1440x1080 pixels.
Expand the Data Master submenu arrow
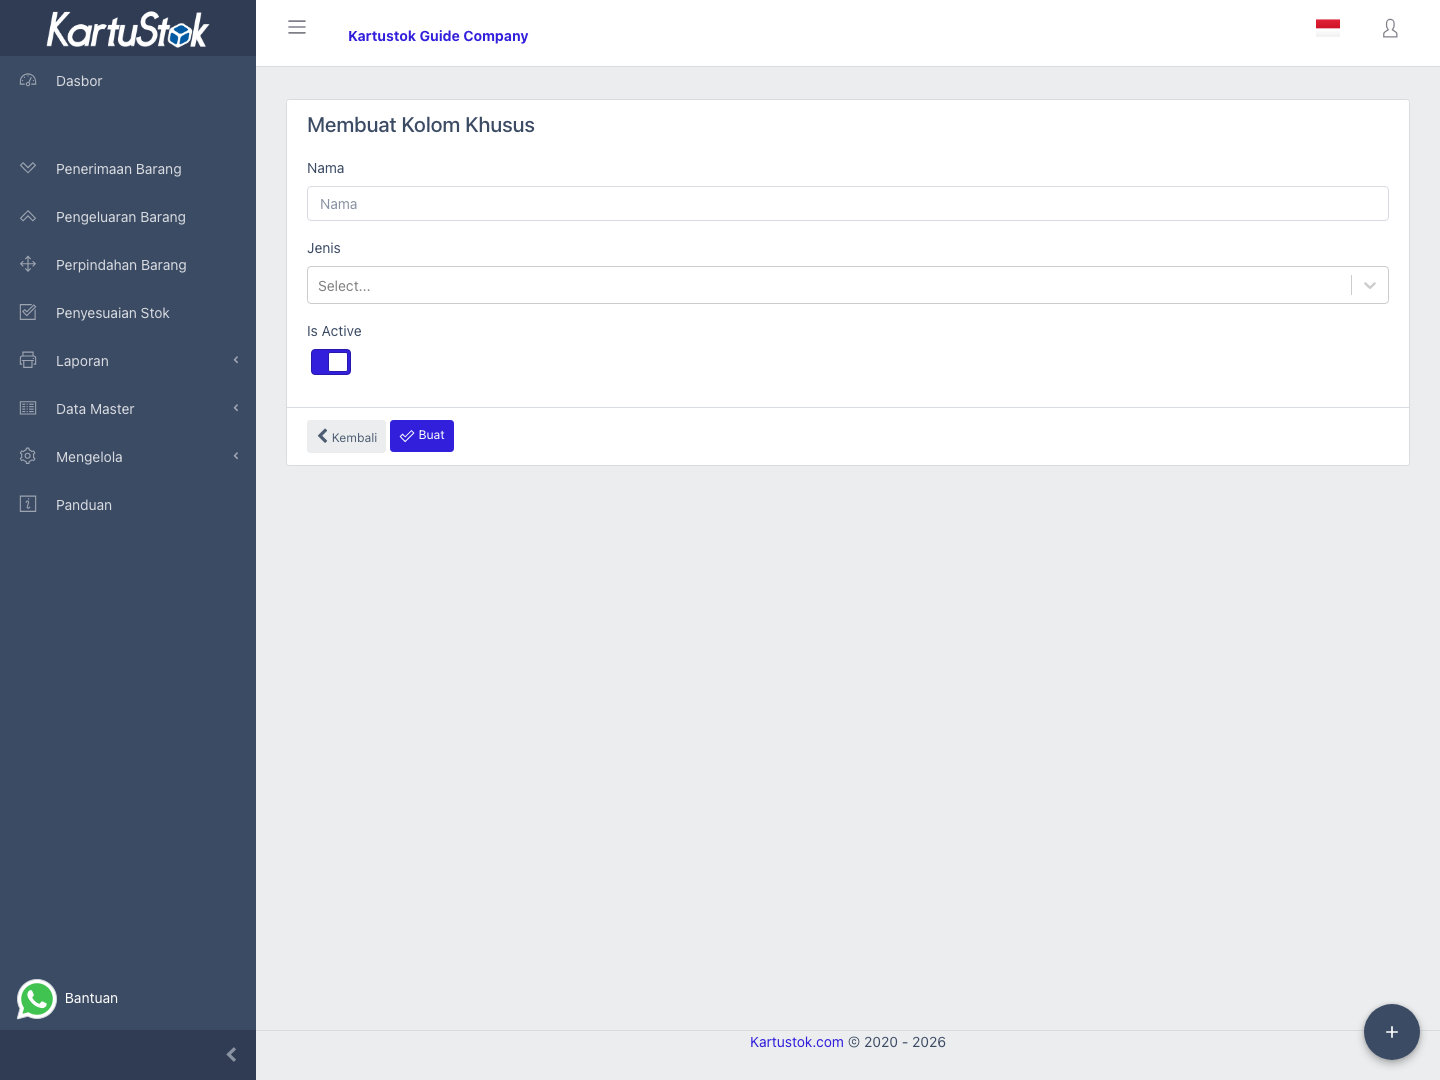pos(236,408)
